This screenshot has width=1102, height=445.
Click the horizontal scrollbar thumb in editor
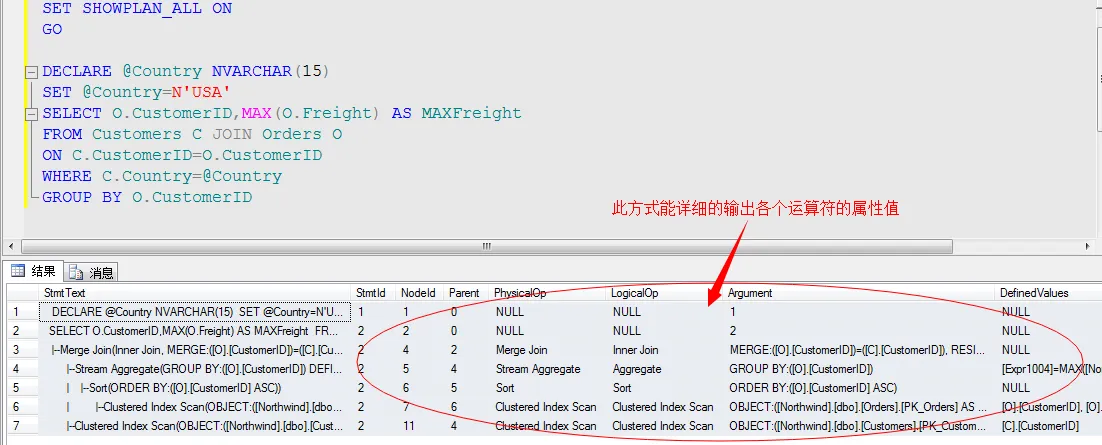(x=487, y=246)
